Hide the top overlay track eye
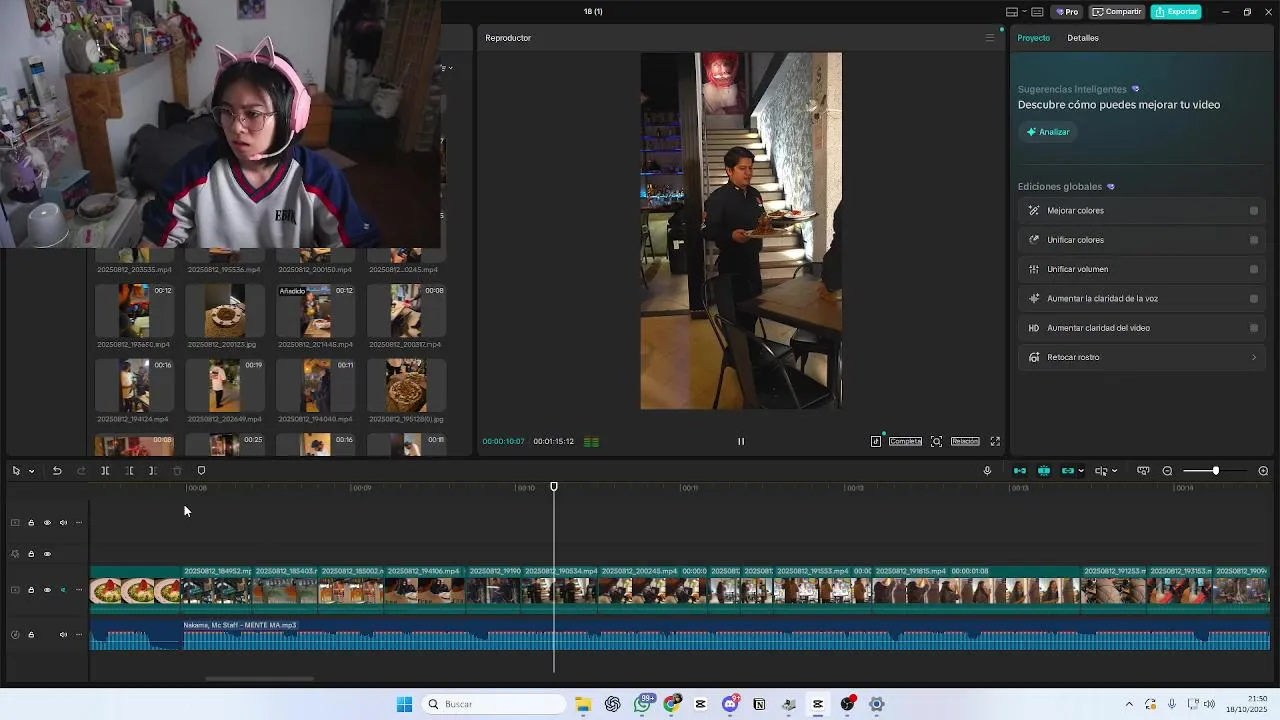 point(47,523)
